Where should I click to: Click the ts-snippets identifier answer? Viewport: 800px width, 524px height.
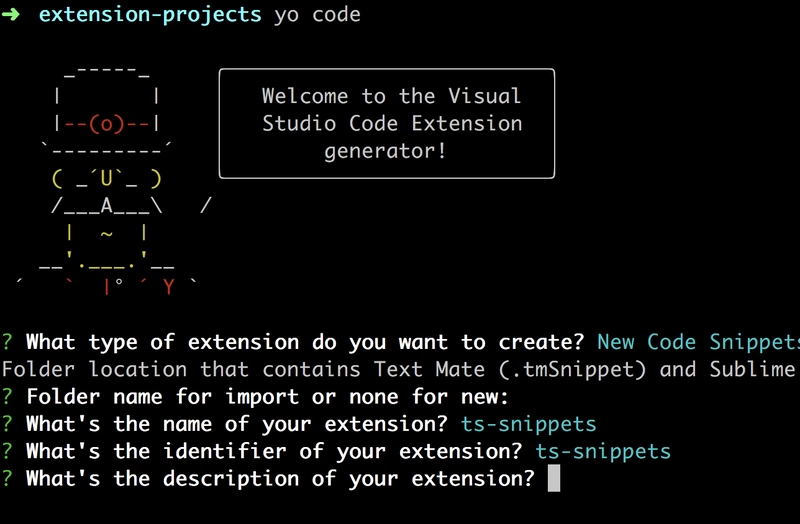603,451
